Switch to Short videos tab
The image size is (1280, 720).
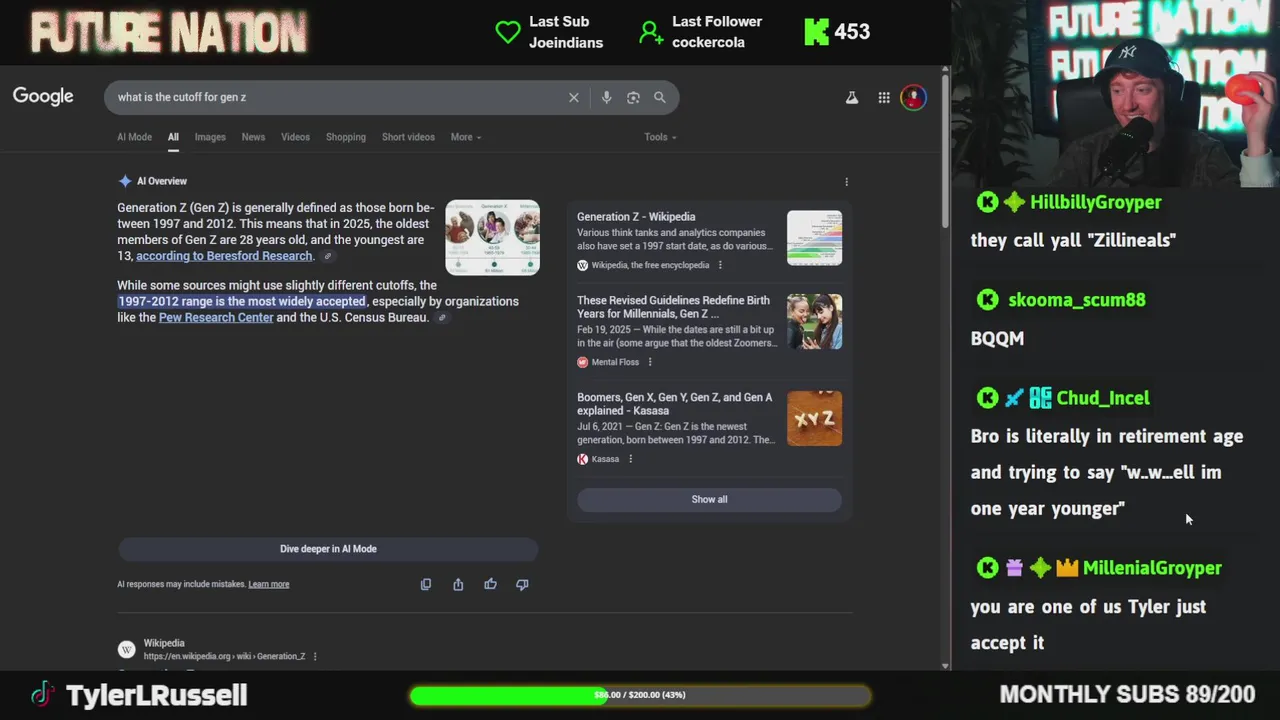coord(408,137)
